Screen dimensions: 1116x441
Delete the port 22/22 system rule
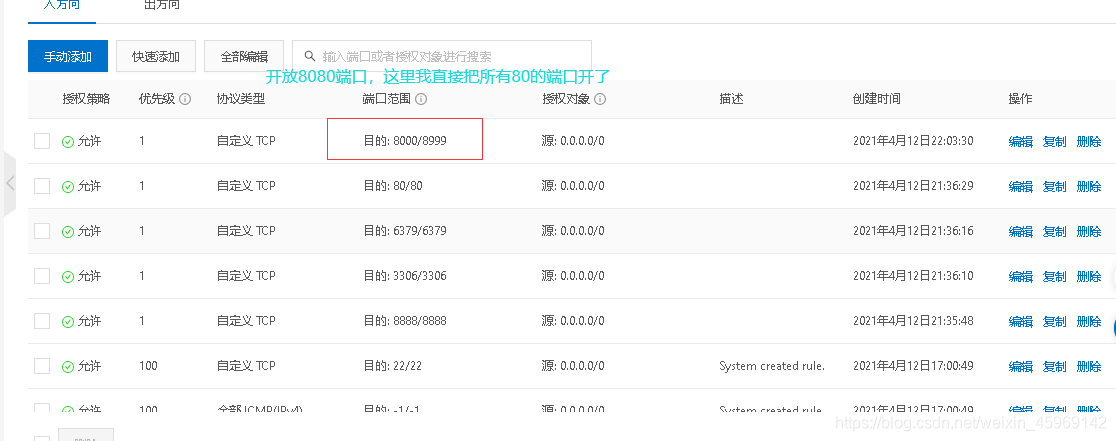point(1089,366)
